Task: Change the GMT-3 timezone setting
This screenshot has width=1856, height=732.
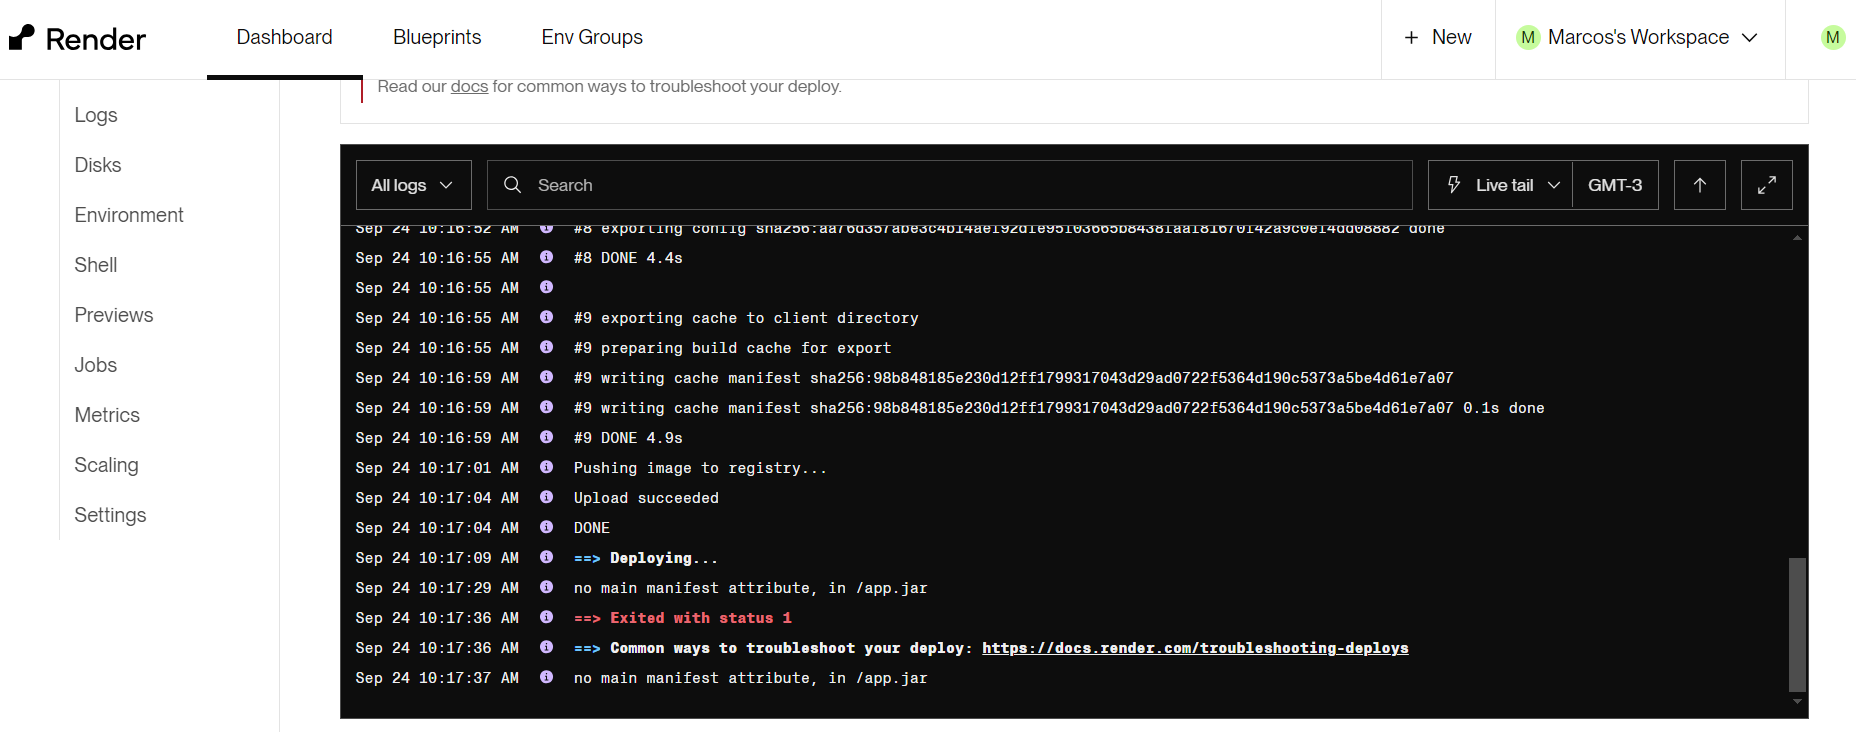Action: (x=1615, y=185)
